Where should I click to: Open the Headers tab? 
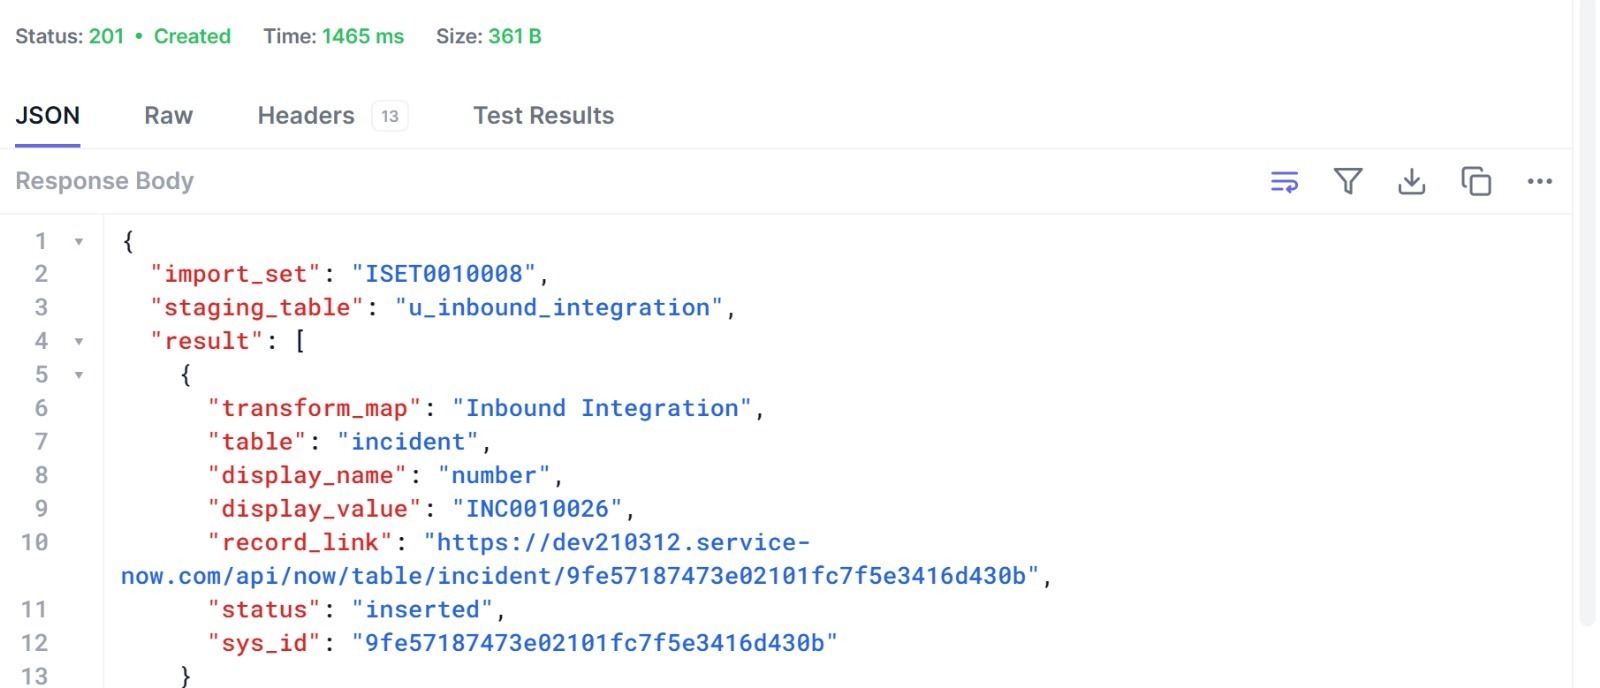coord(305,116)
